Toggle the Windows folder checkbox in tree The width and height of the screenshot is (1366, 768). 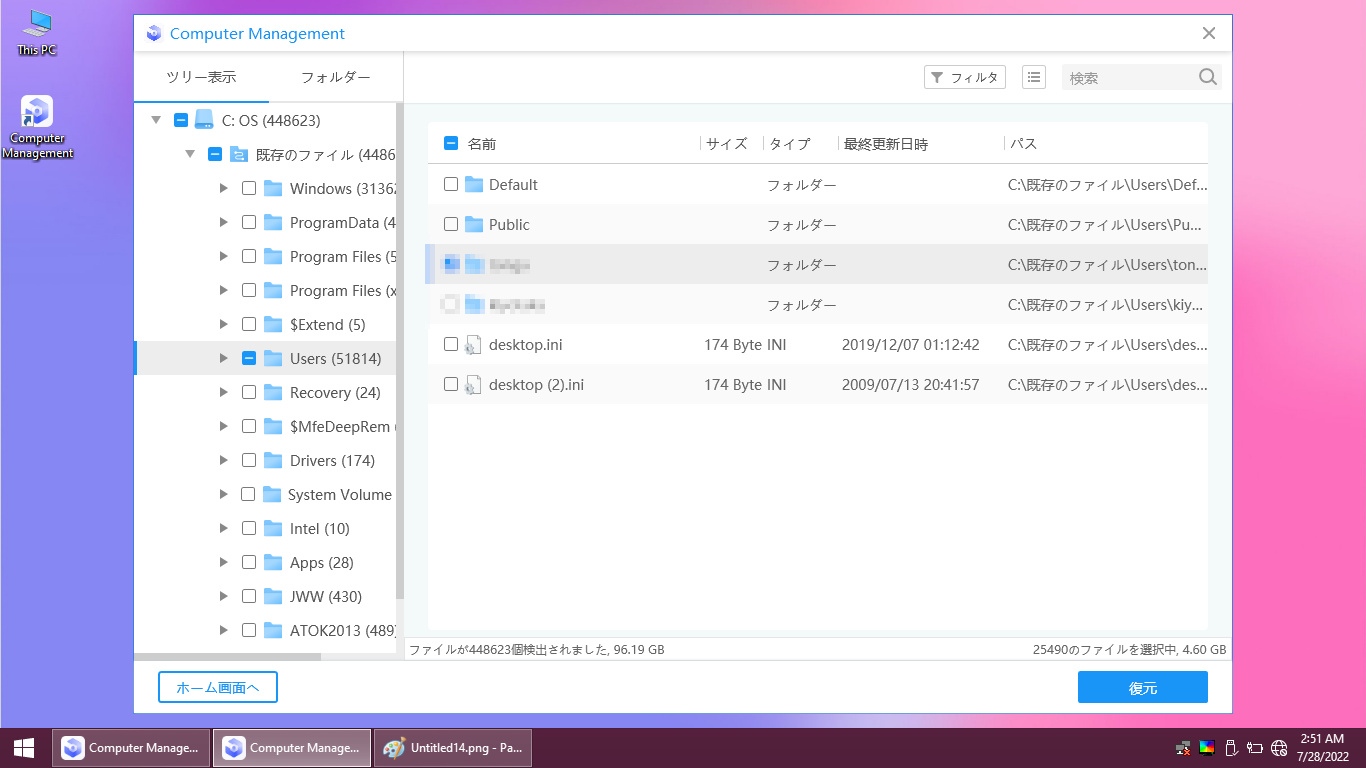[x=249, y=188]
